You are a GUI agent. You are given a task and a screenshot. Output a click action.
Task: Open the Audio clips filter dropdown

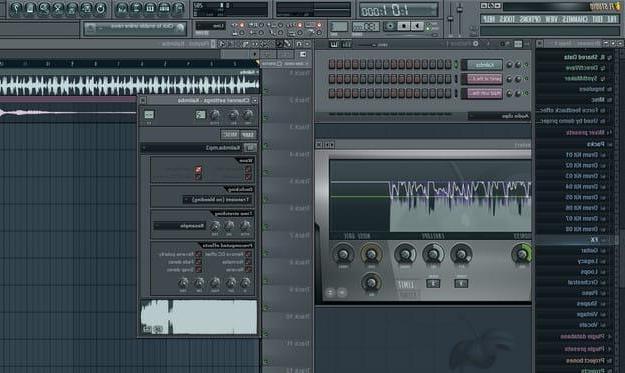coord(499,116)
